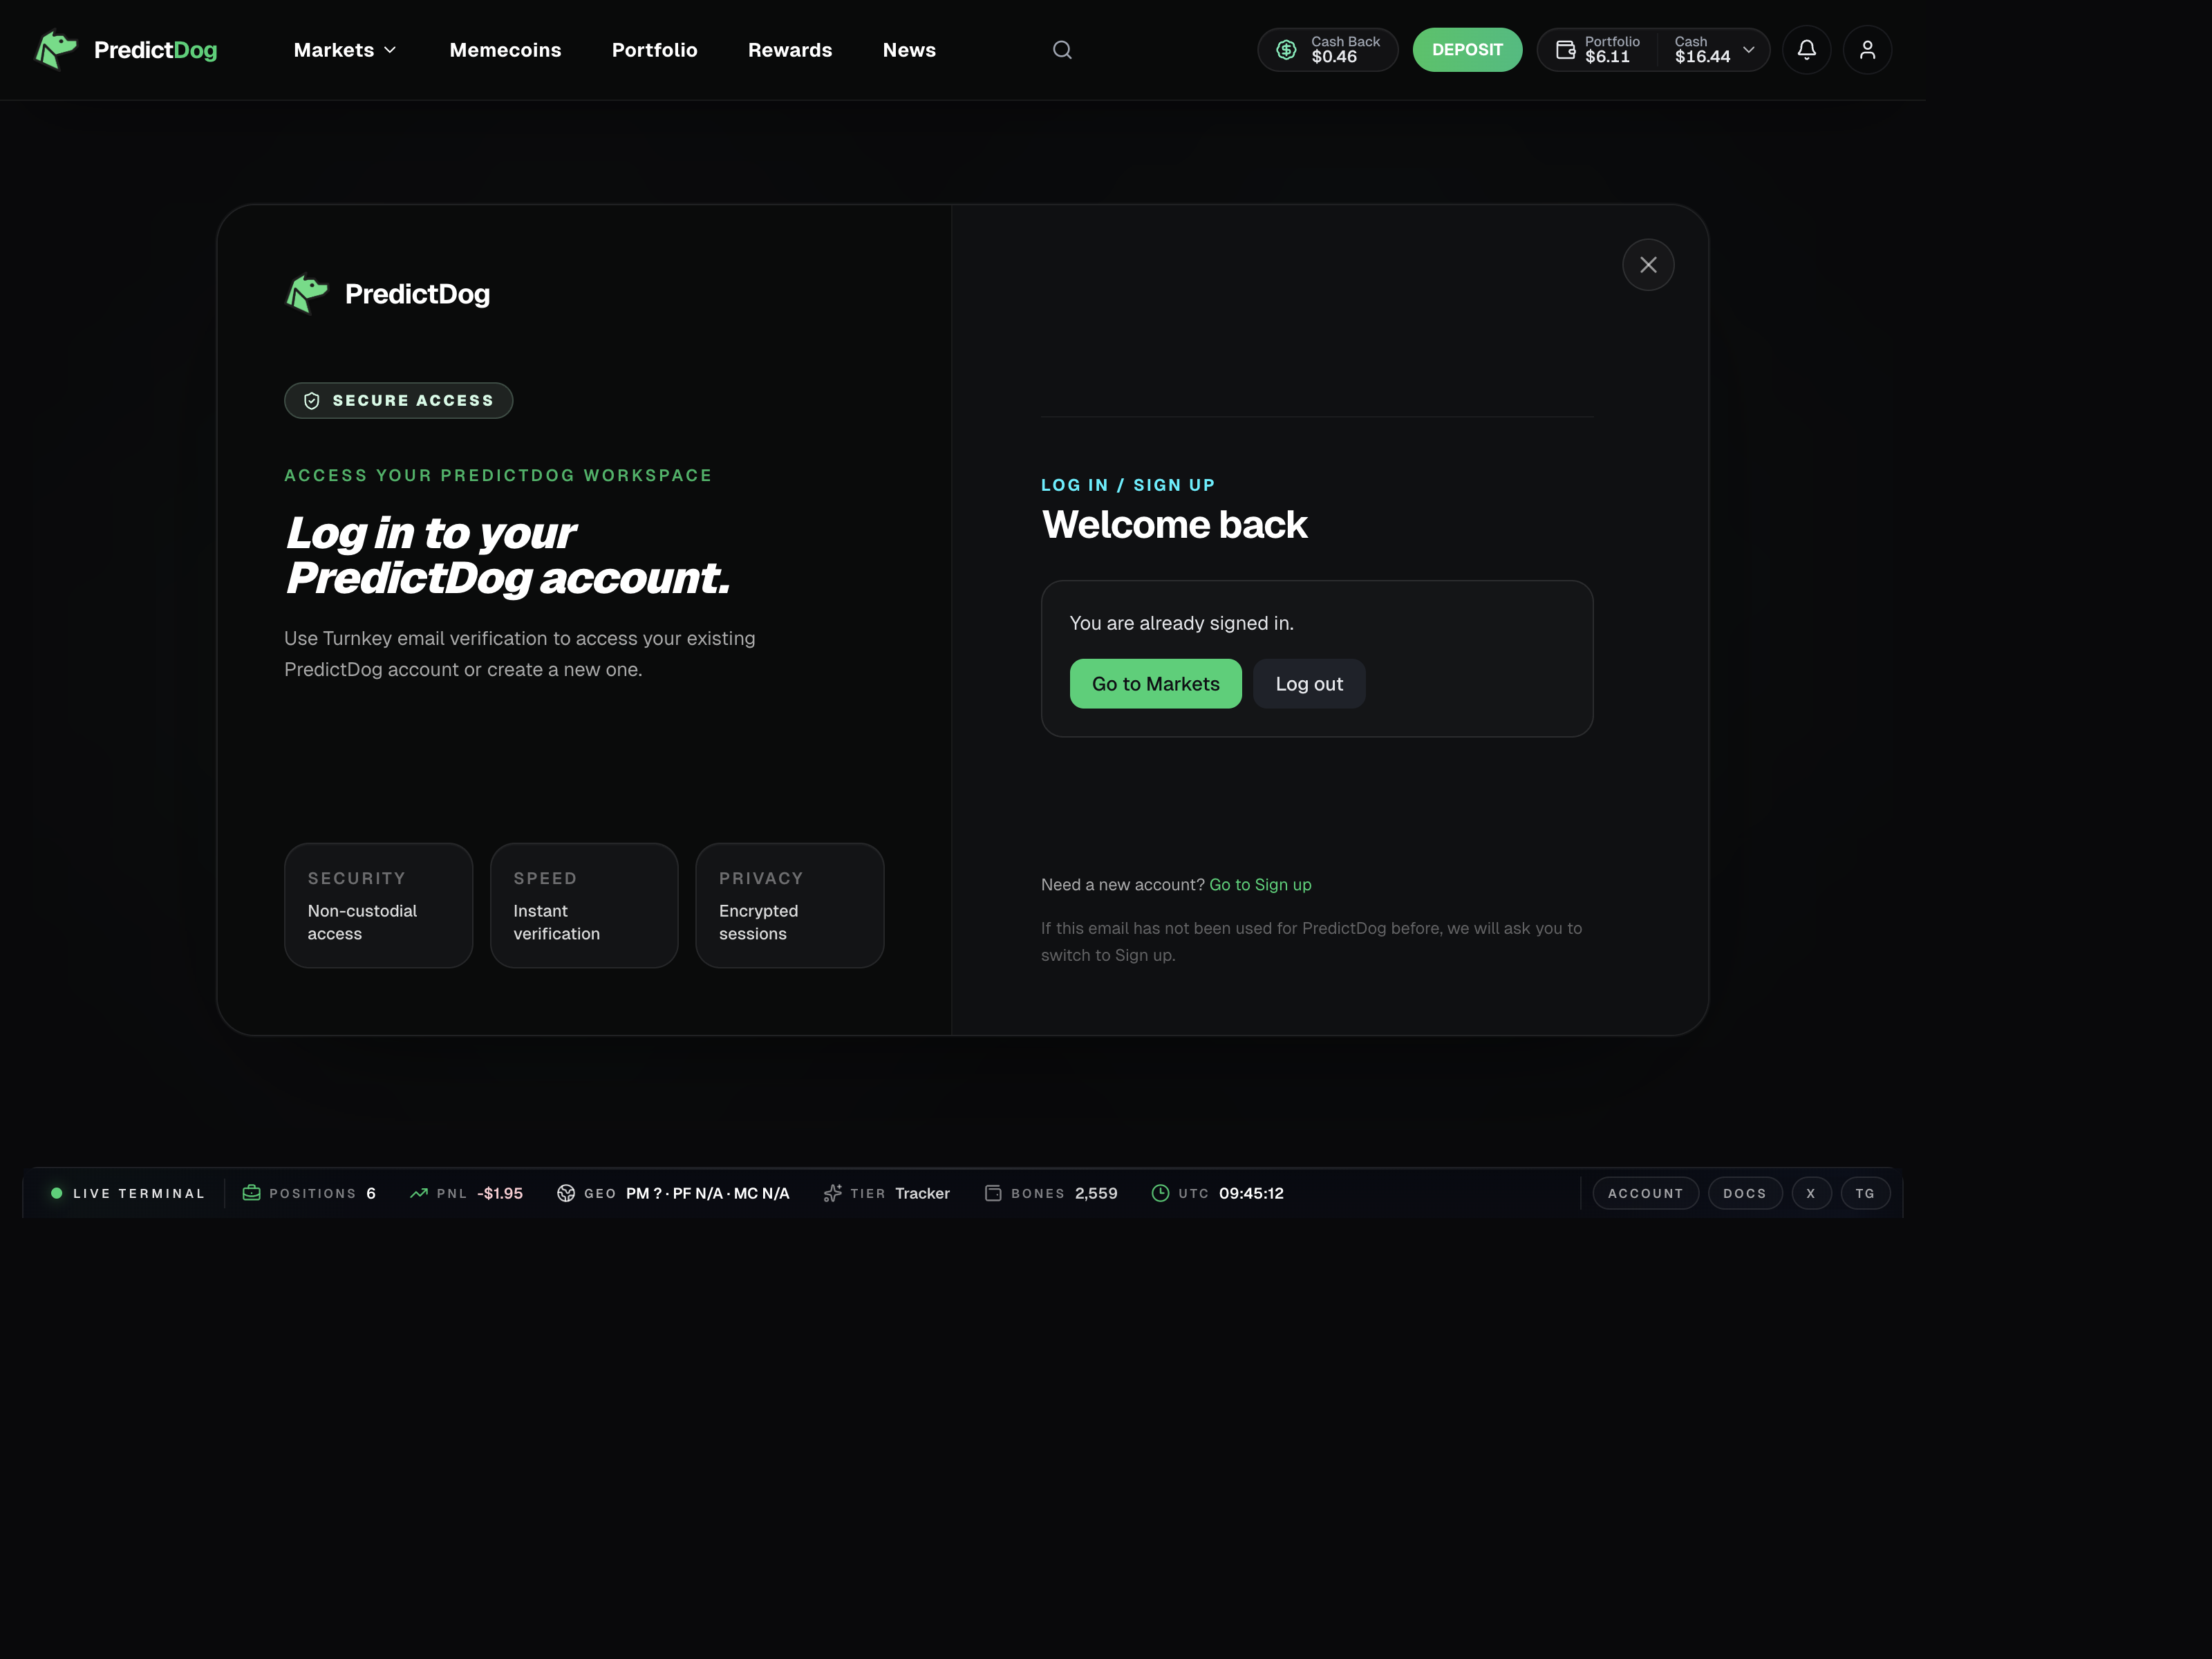Open the Rewards nav item
Image resolution: width=2212 pixels, height=1659 pixels.
[x=789, y=50]
